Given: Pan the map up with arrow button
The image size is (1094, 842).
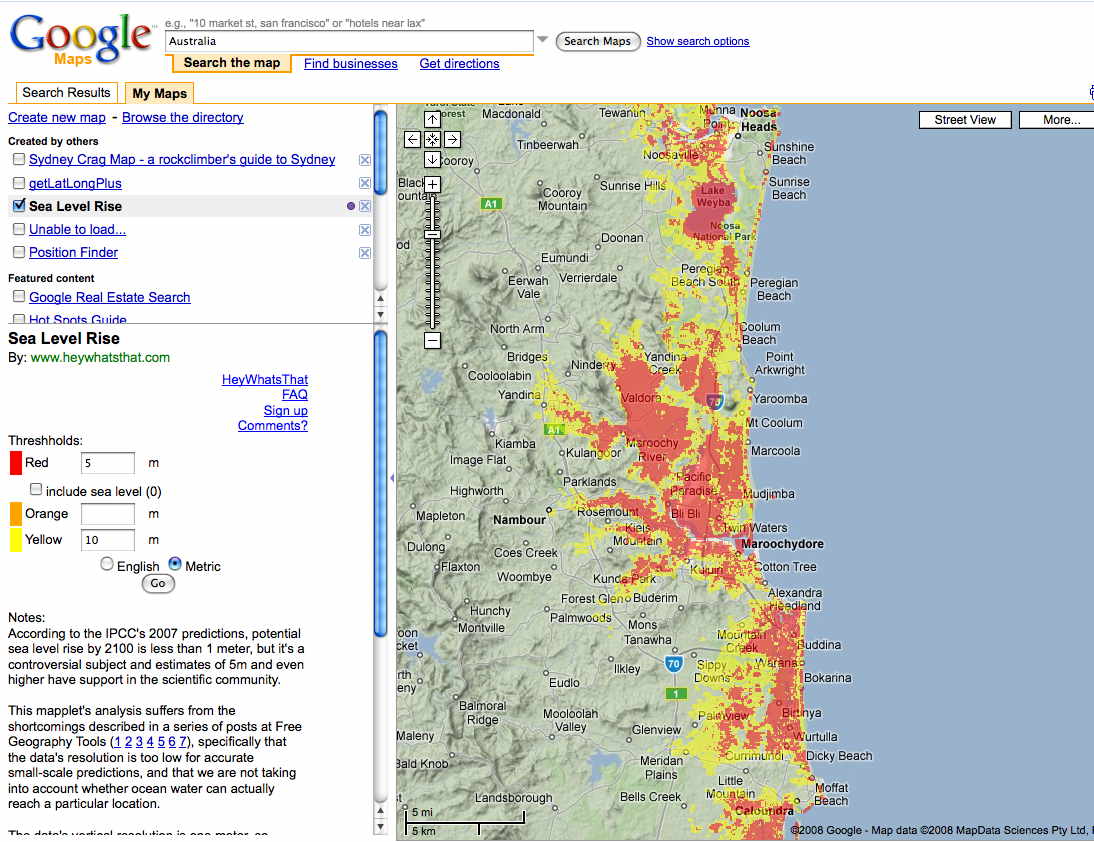Looking at the screenshot, I should [x=433, y=119].
